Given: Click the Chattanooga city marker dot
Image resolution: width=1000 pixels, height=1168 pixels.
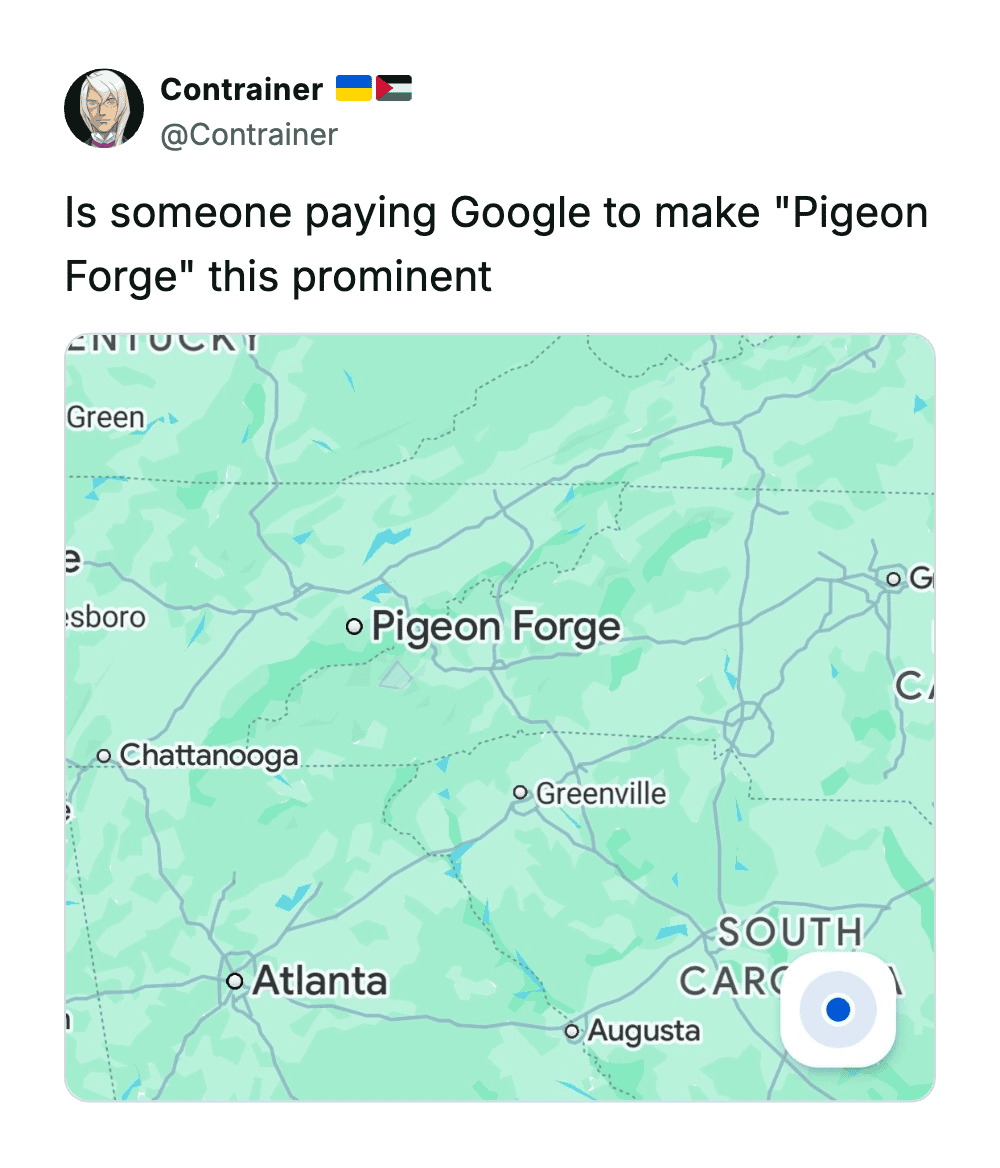Looking at the screenshot, I should coord(104,755).
